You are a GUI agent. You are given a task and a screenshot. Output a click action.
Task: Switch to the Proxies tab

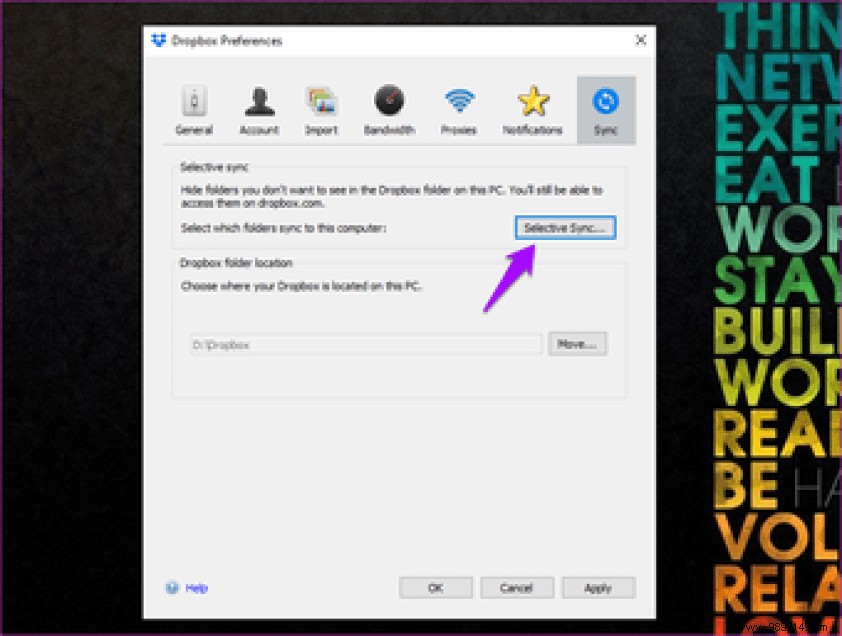click(458, 108)
